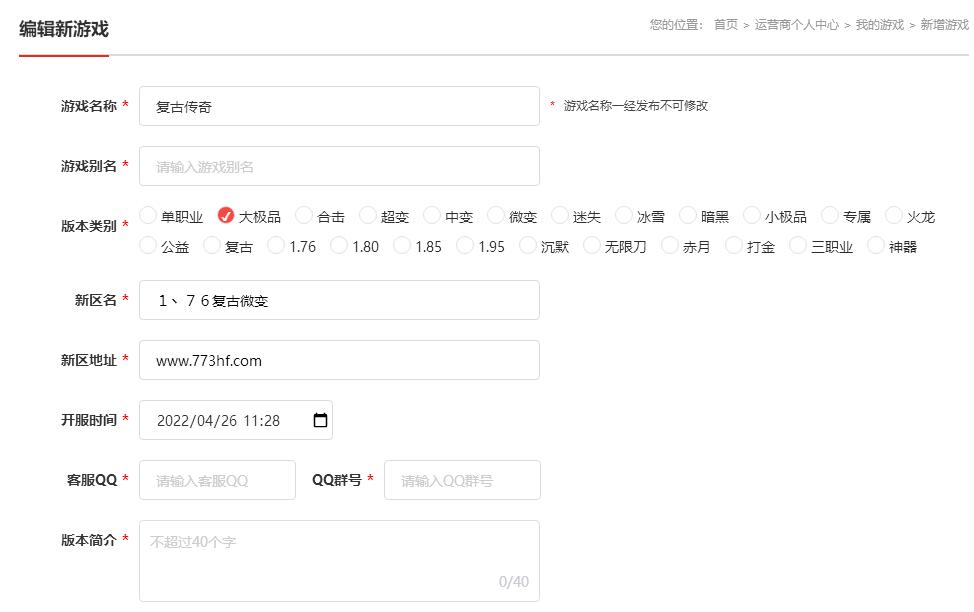This screenshot has width=974, height=612.
Task: Click the 客服QQ input field
Action: click(216, 479)
